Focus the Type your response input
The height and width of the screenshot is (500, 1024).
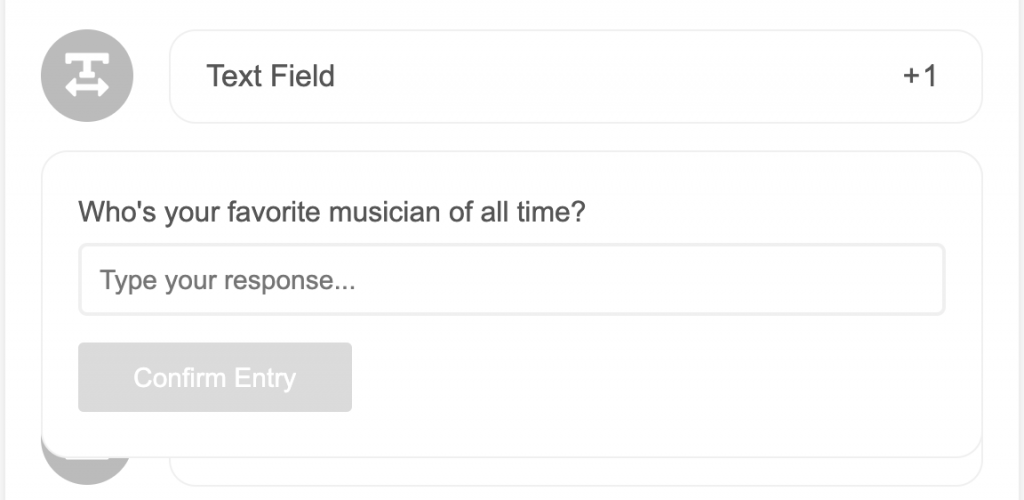(x=511, y=280)
